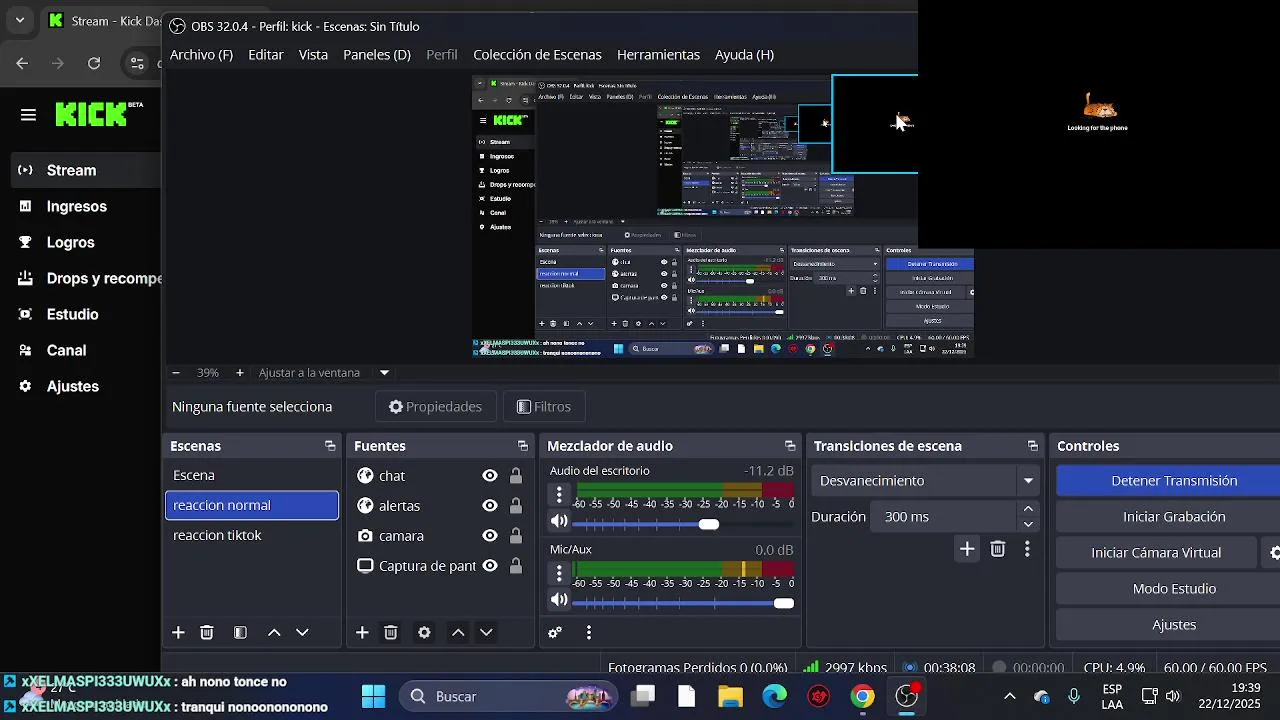
Task: Open Archivo (F) menu
Action: [201, 55]
